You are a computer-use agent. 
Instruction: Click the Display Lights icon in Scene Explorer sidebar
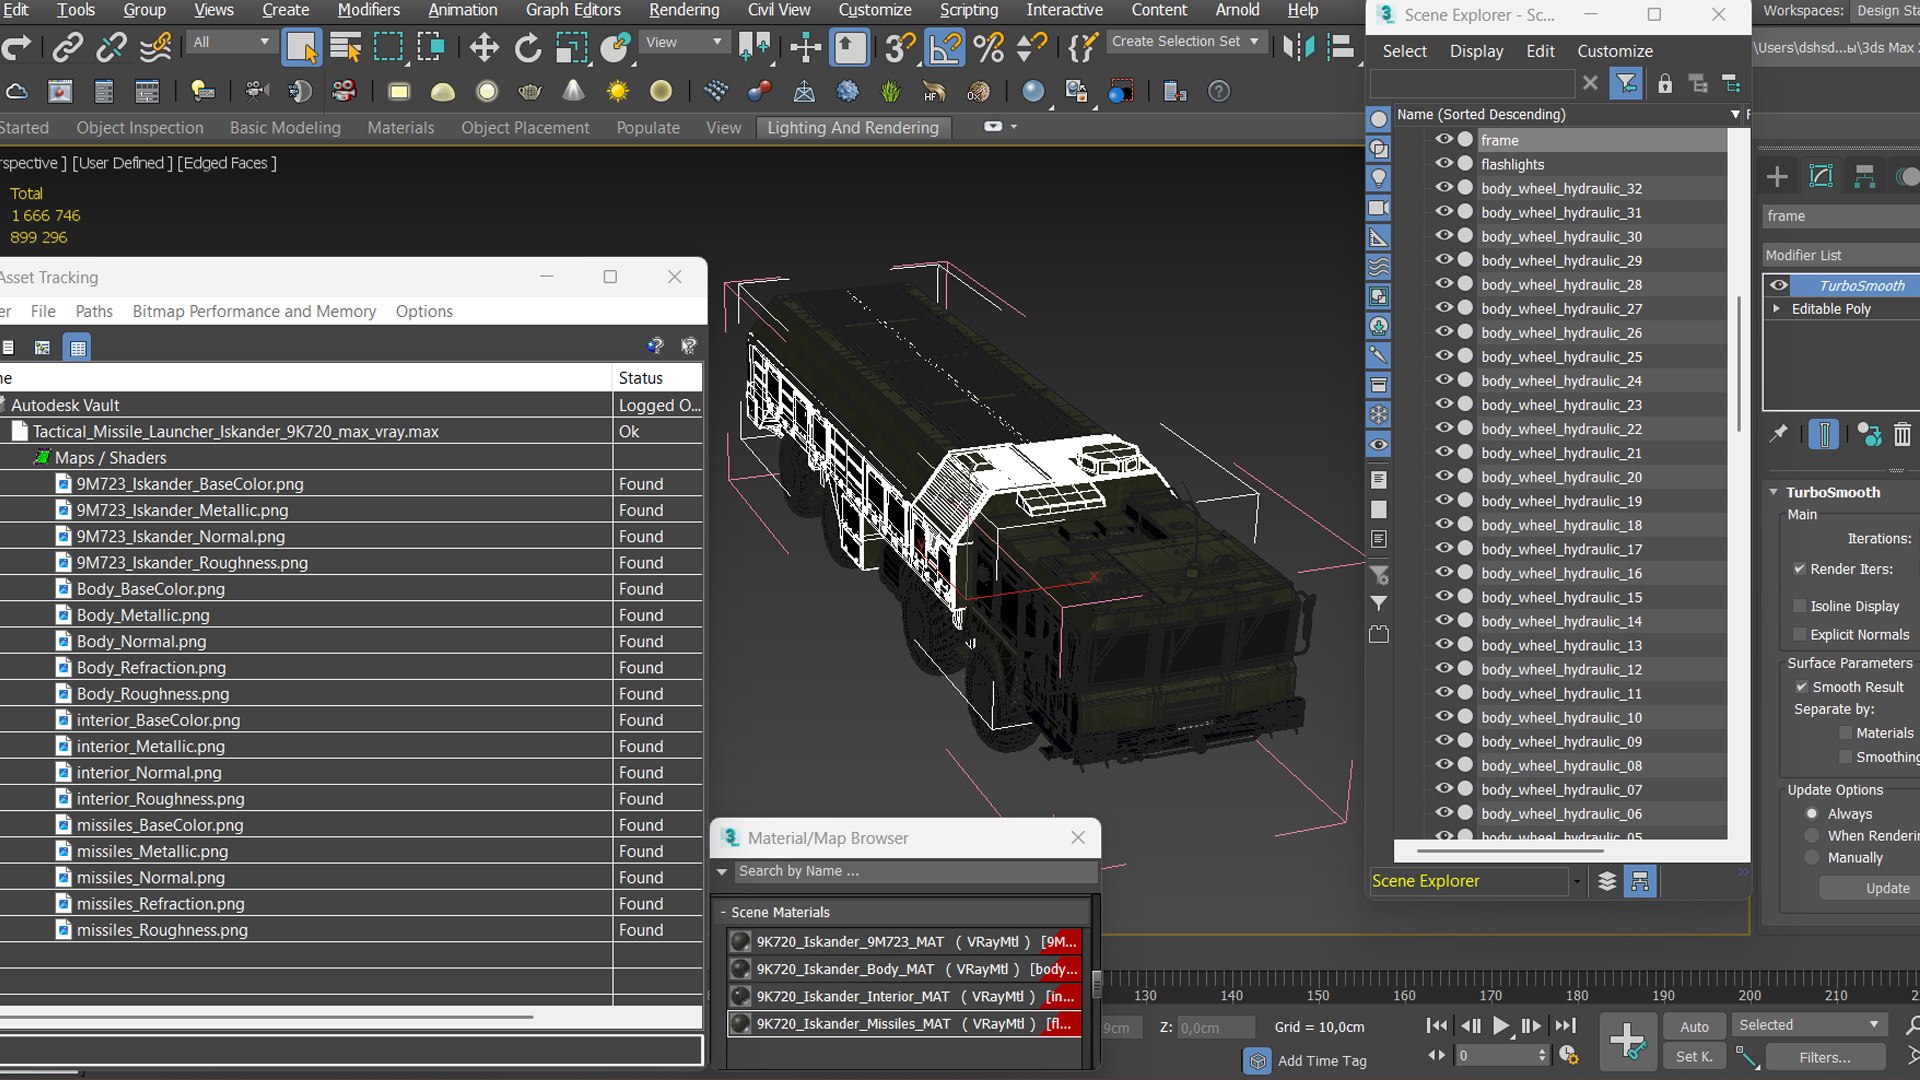point(1379,178)
